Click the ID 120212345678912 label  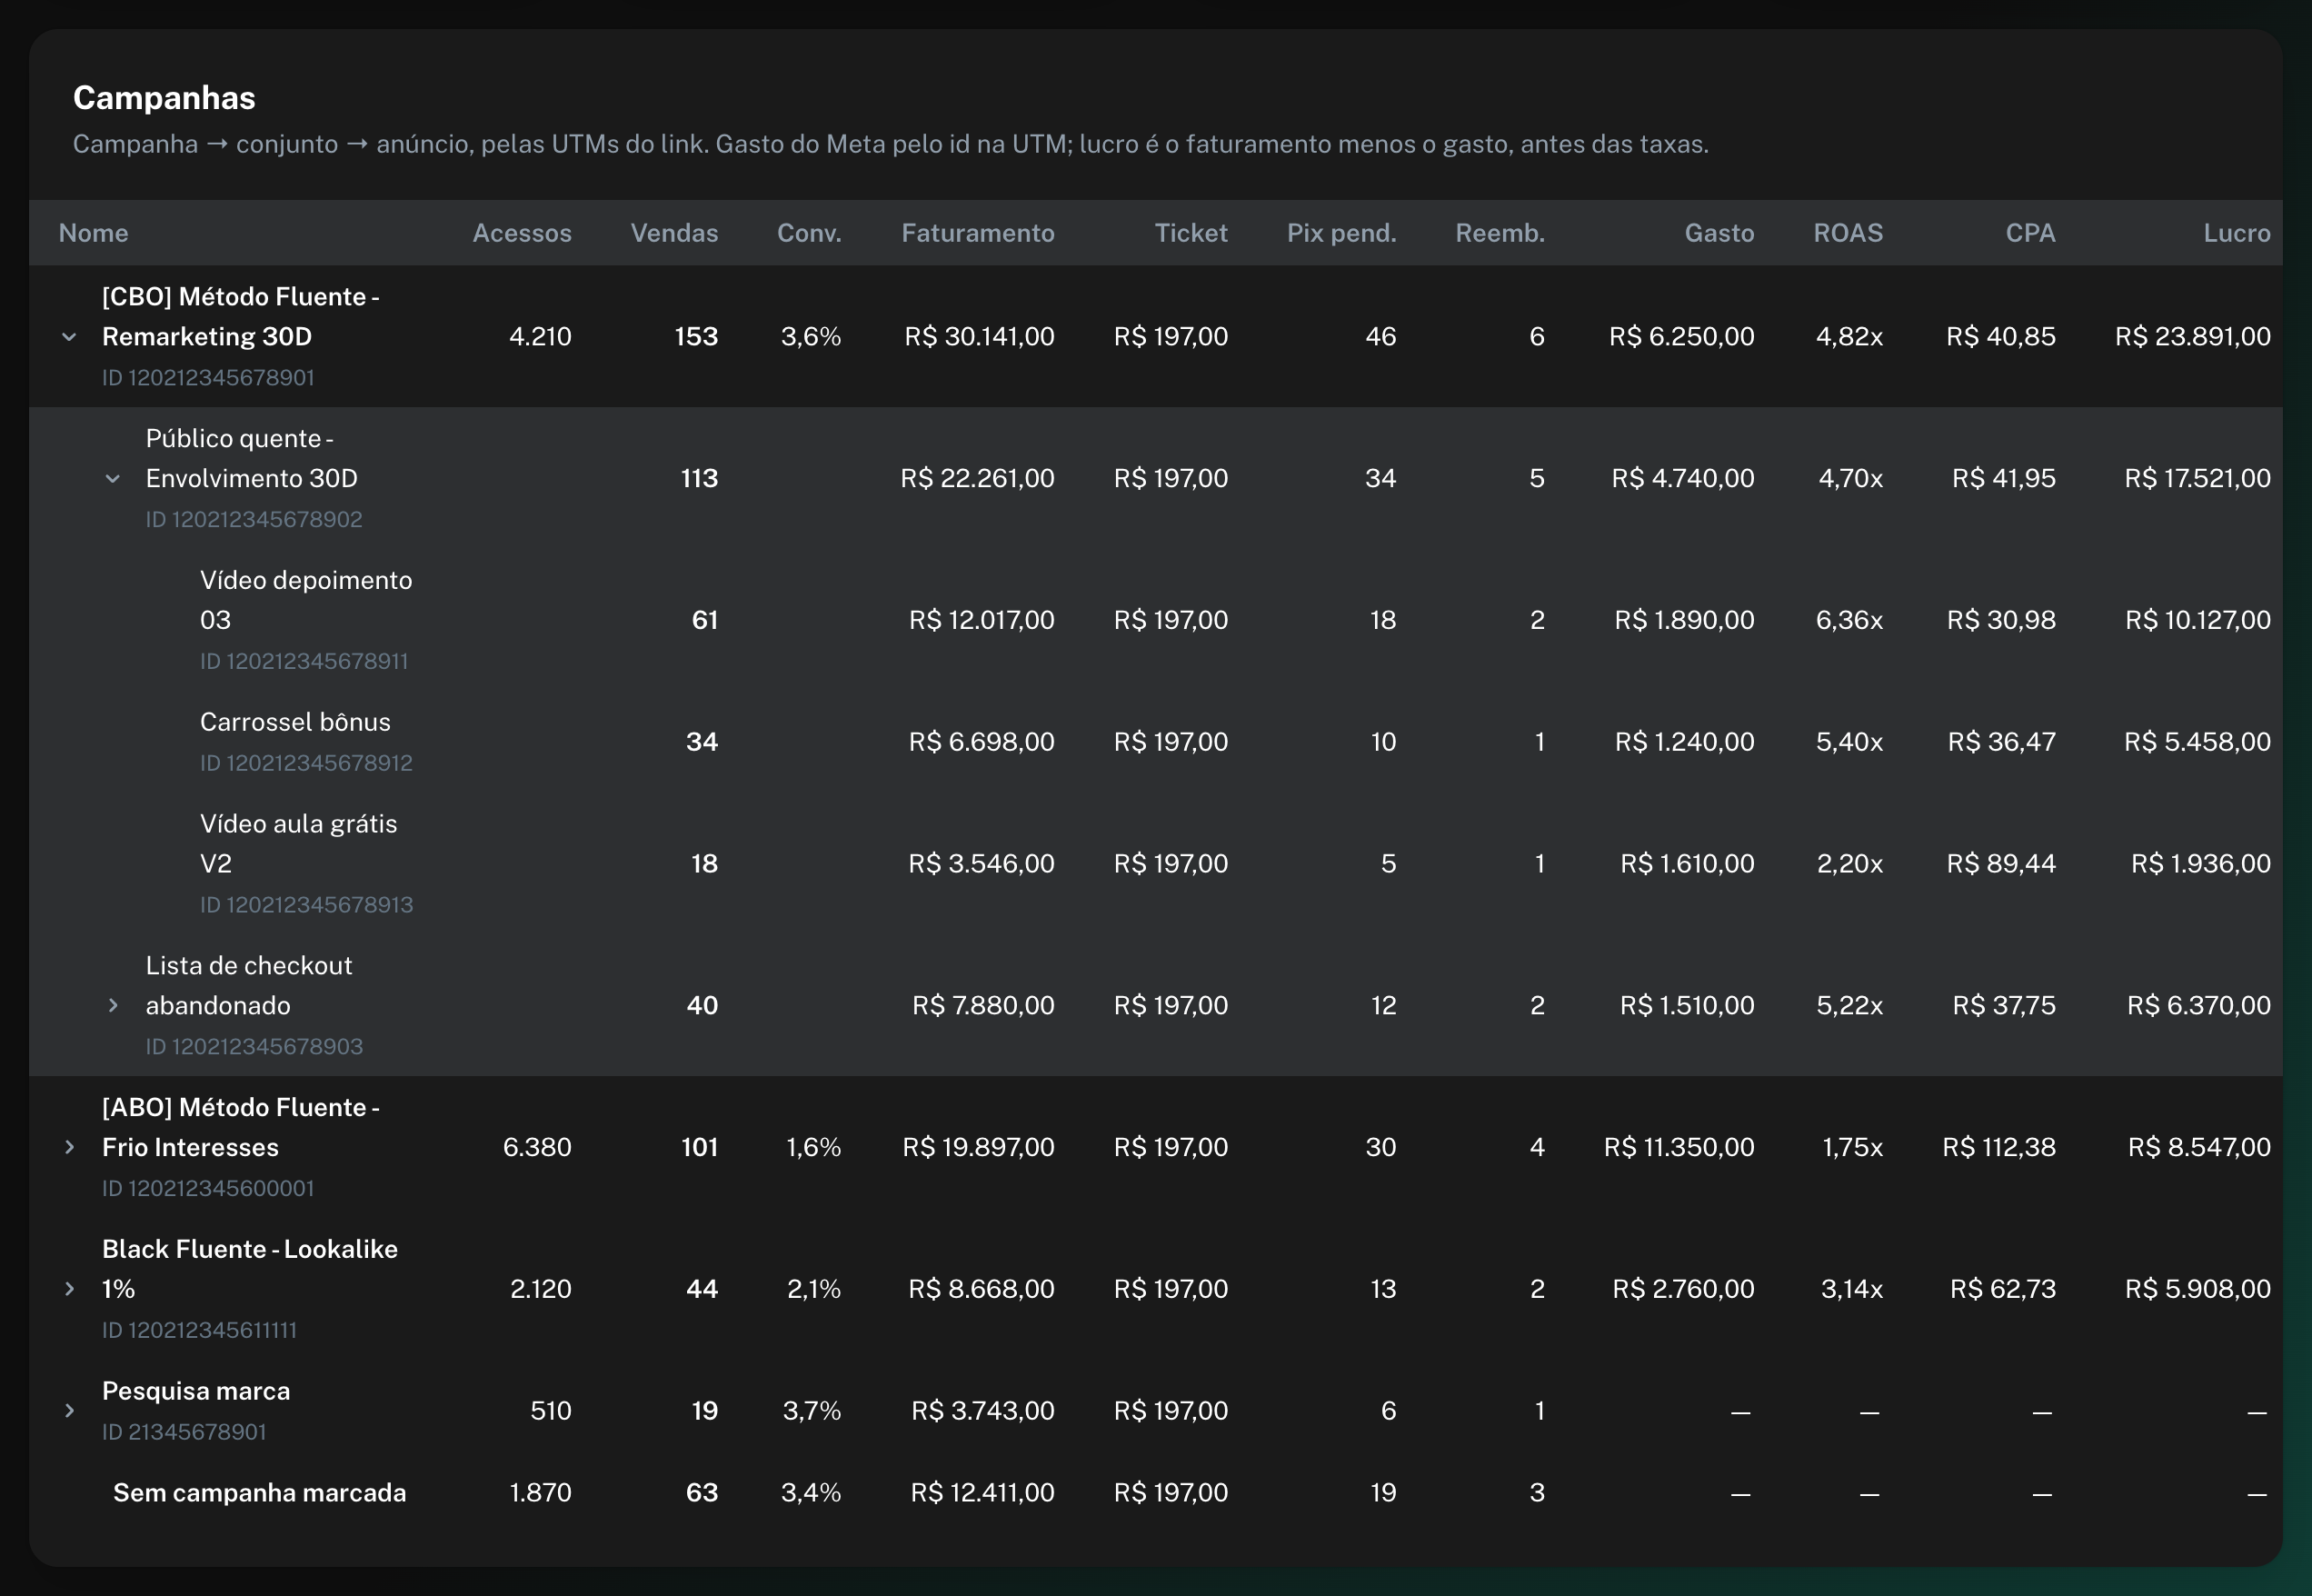(306, 764)
